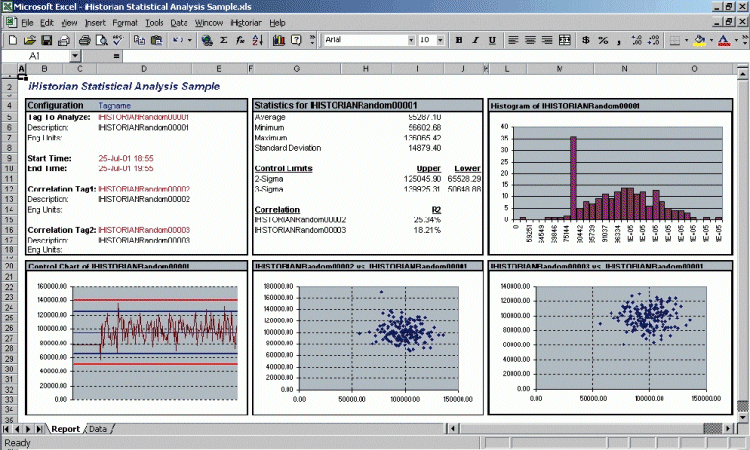Click the Borders icon
This screenshot has width=750, height=450.
(675, 40)
